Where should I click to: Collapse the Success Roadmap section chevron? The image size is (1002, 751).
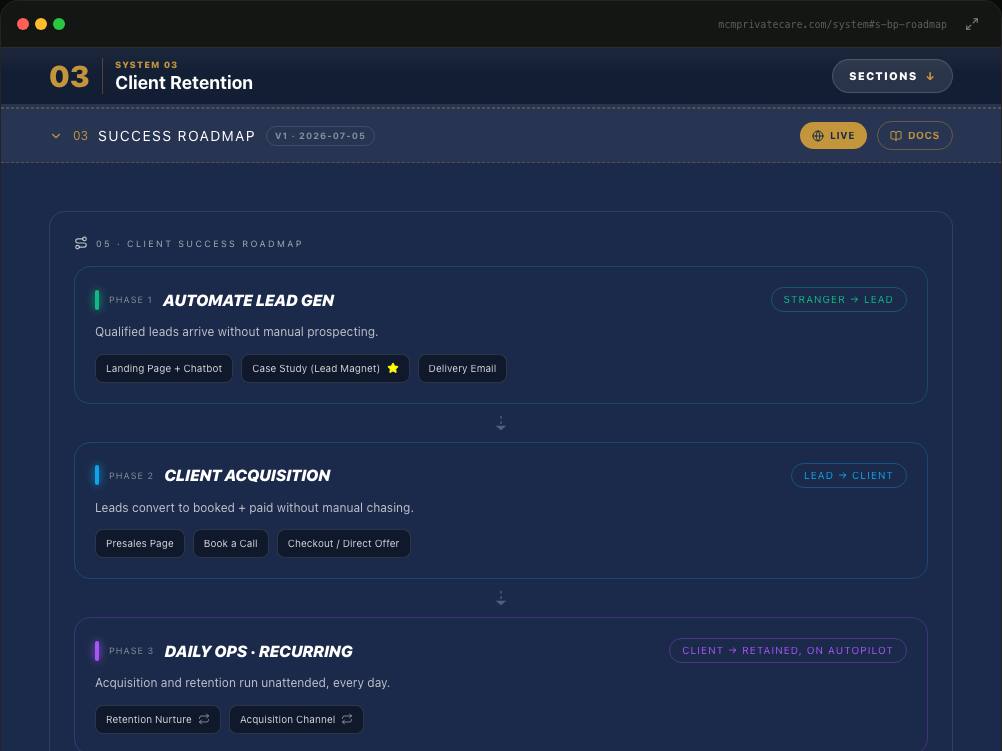coord(56,135)
